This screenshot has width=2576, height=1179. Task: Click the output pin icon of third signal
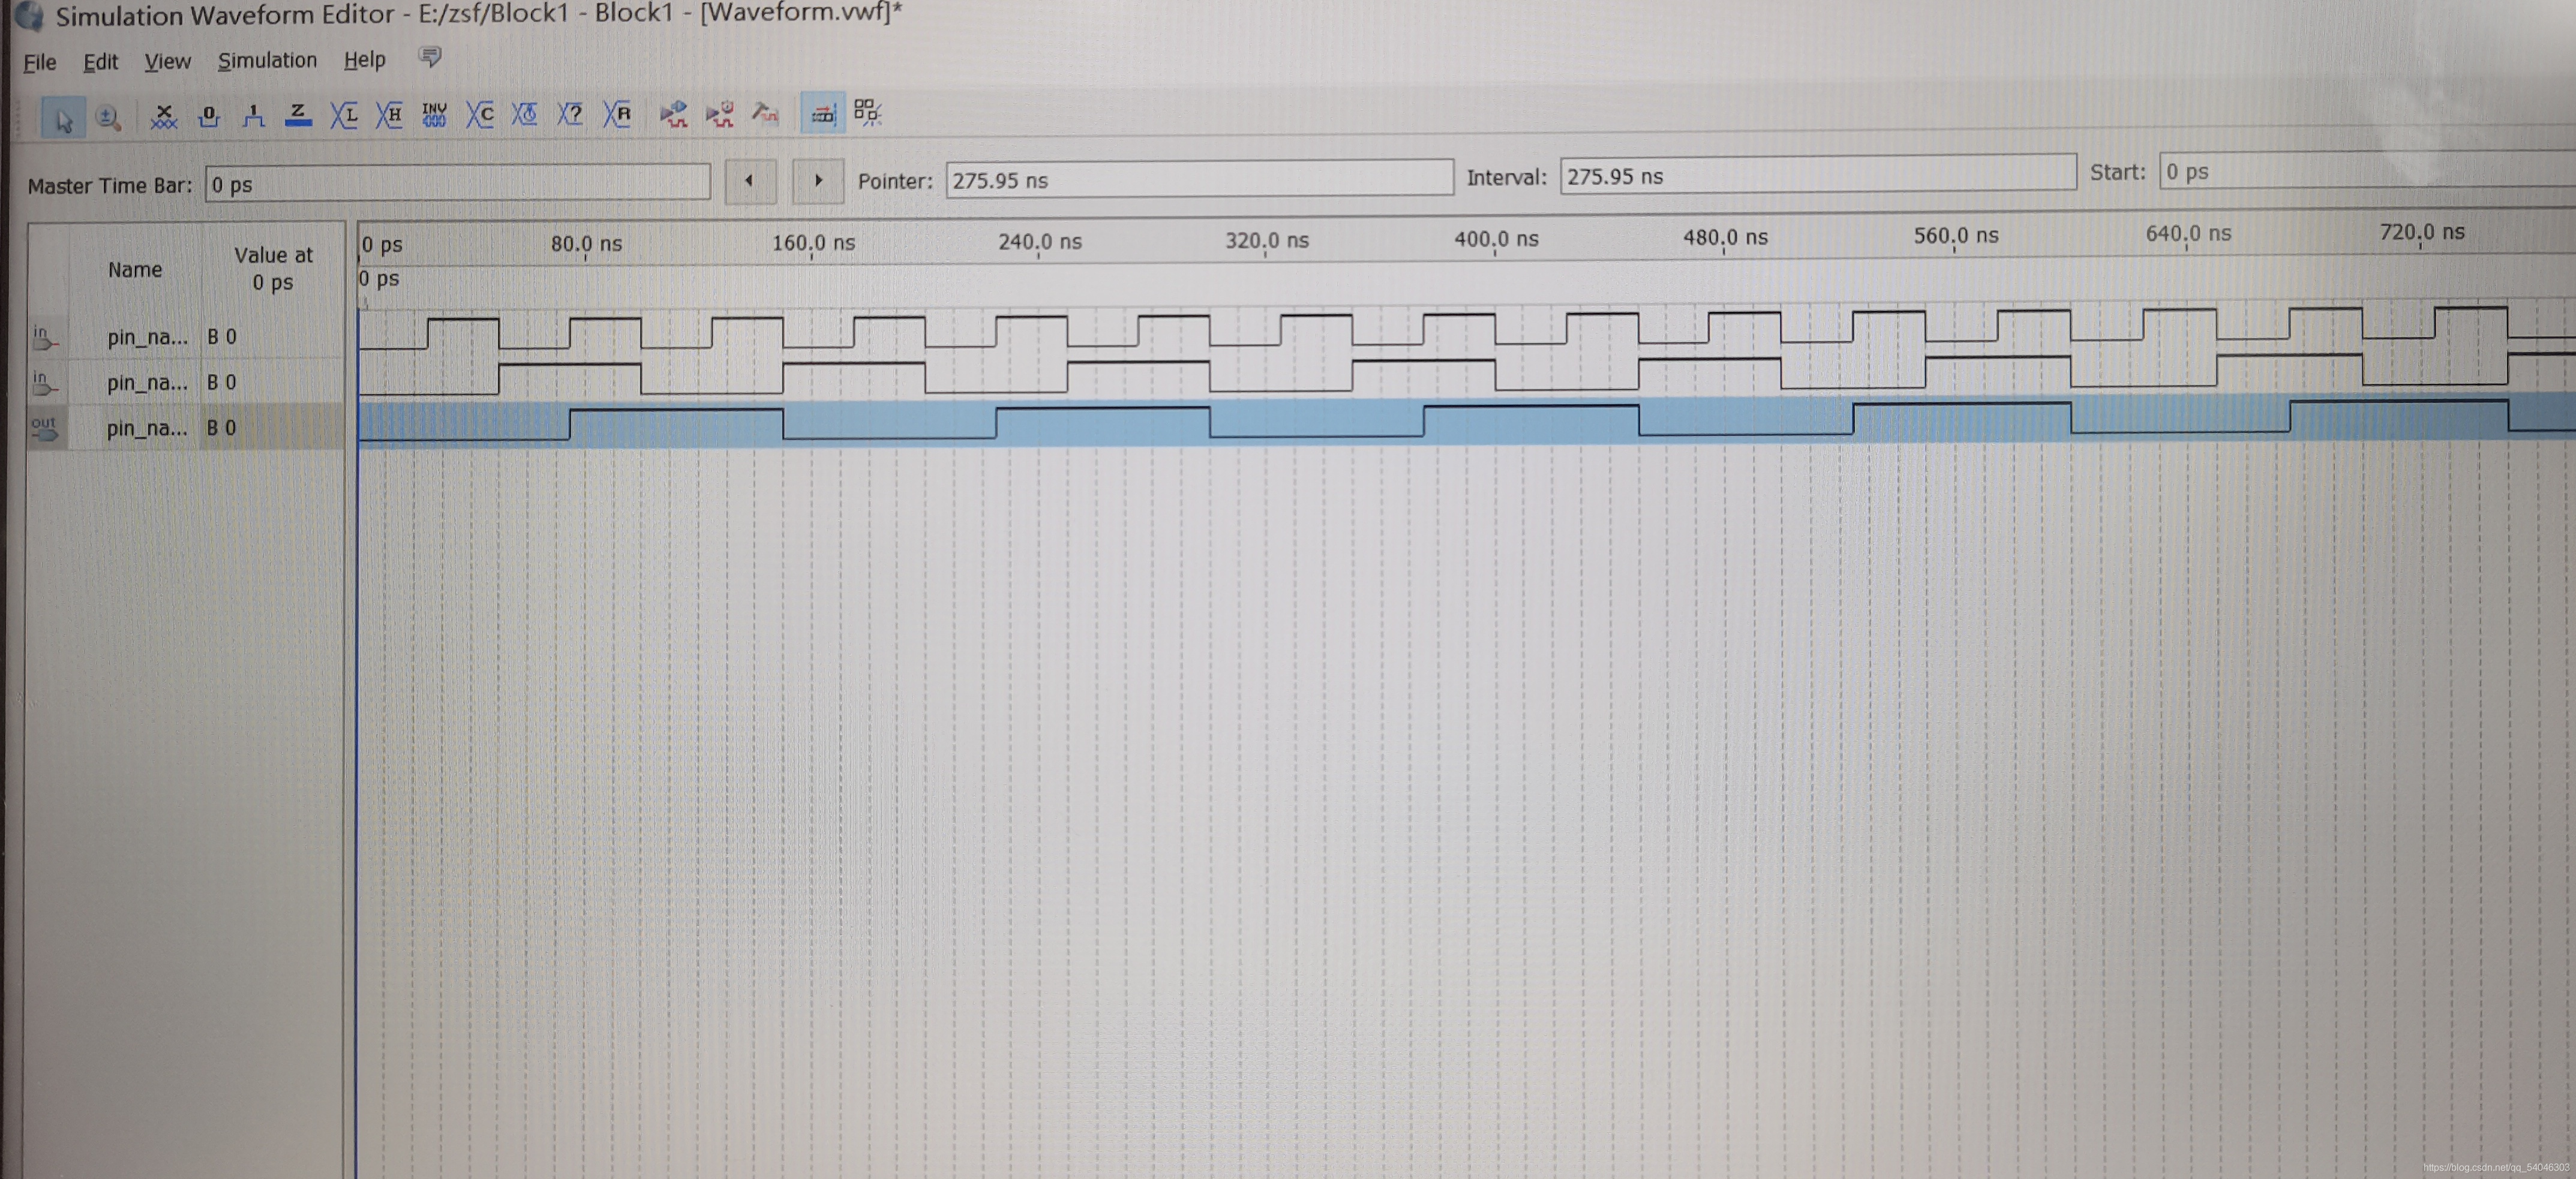[x=44, y=428]
